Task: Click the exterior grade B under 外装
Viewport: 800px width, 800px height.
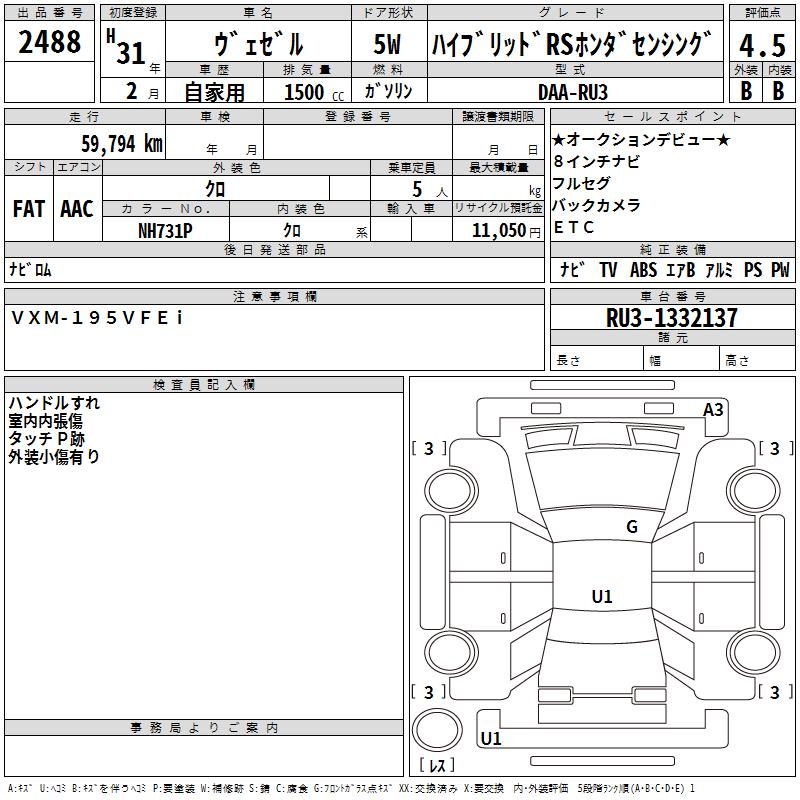Action: pos(746,91)
